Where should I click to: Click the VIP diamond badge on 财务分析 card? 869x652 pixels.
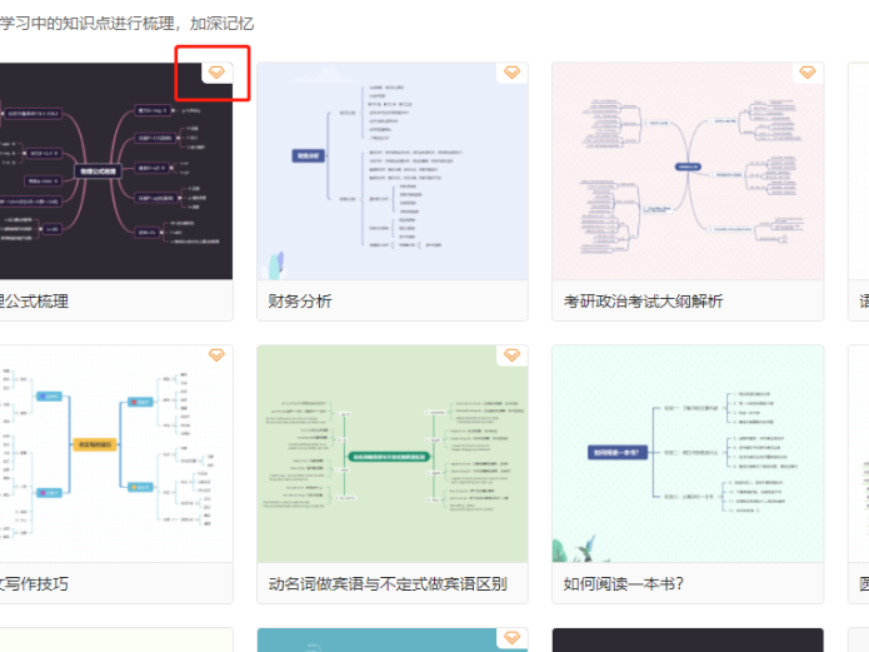coord(512,73)
